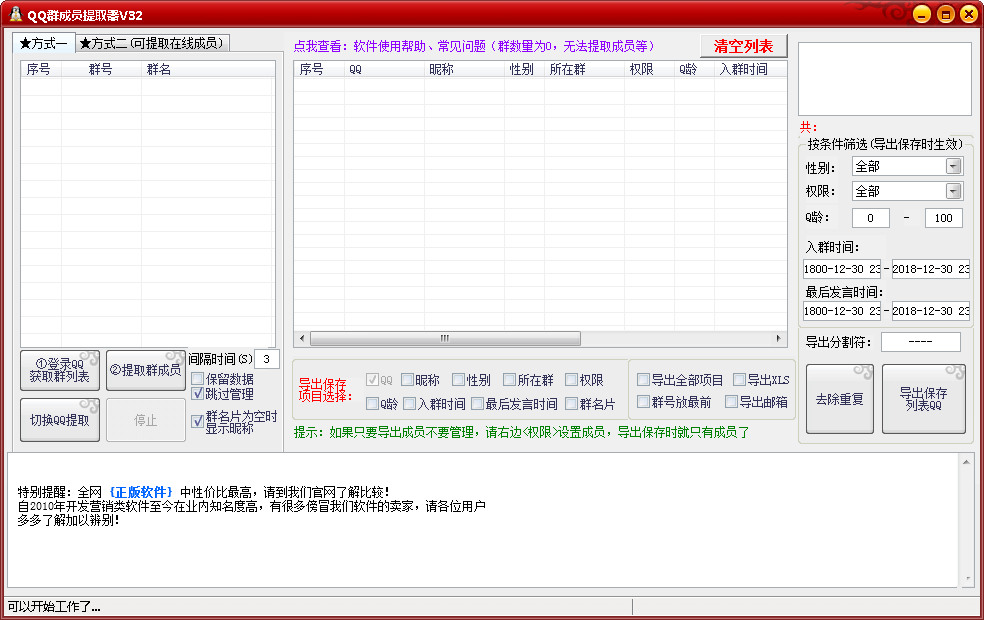Click the 序号 column header in group list
The width and height of the screenshot is (984, 620).
coord(41,69)
